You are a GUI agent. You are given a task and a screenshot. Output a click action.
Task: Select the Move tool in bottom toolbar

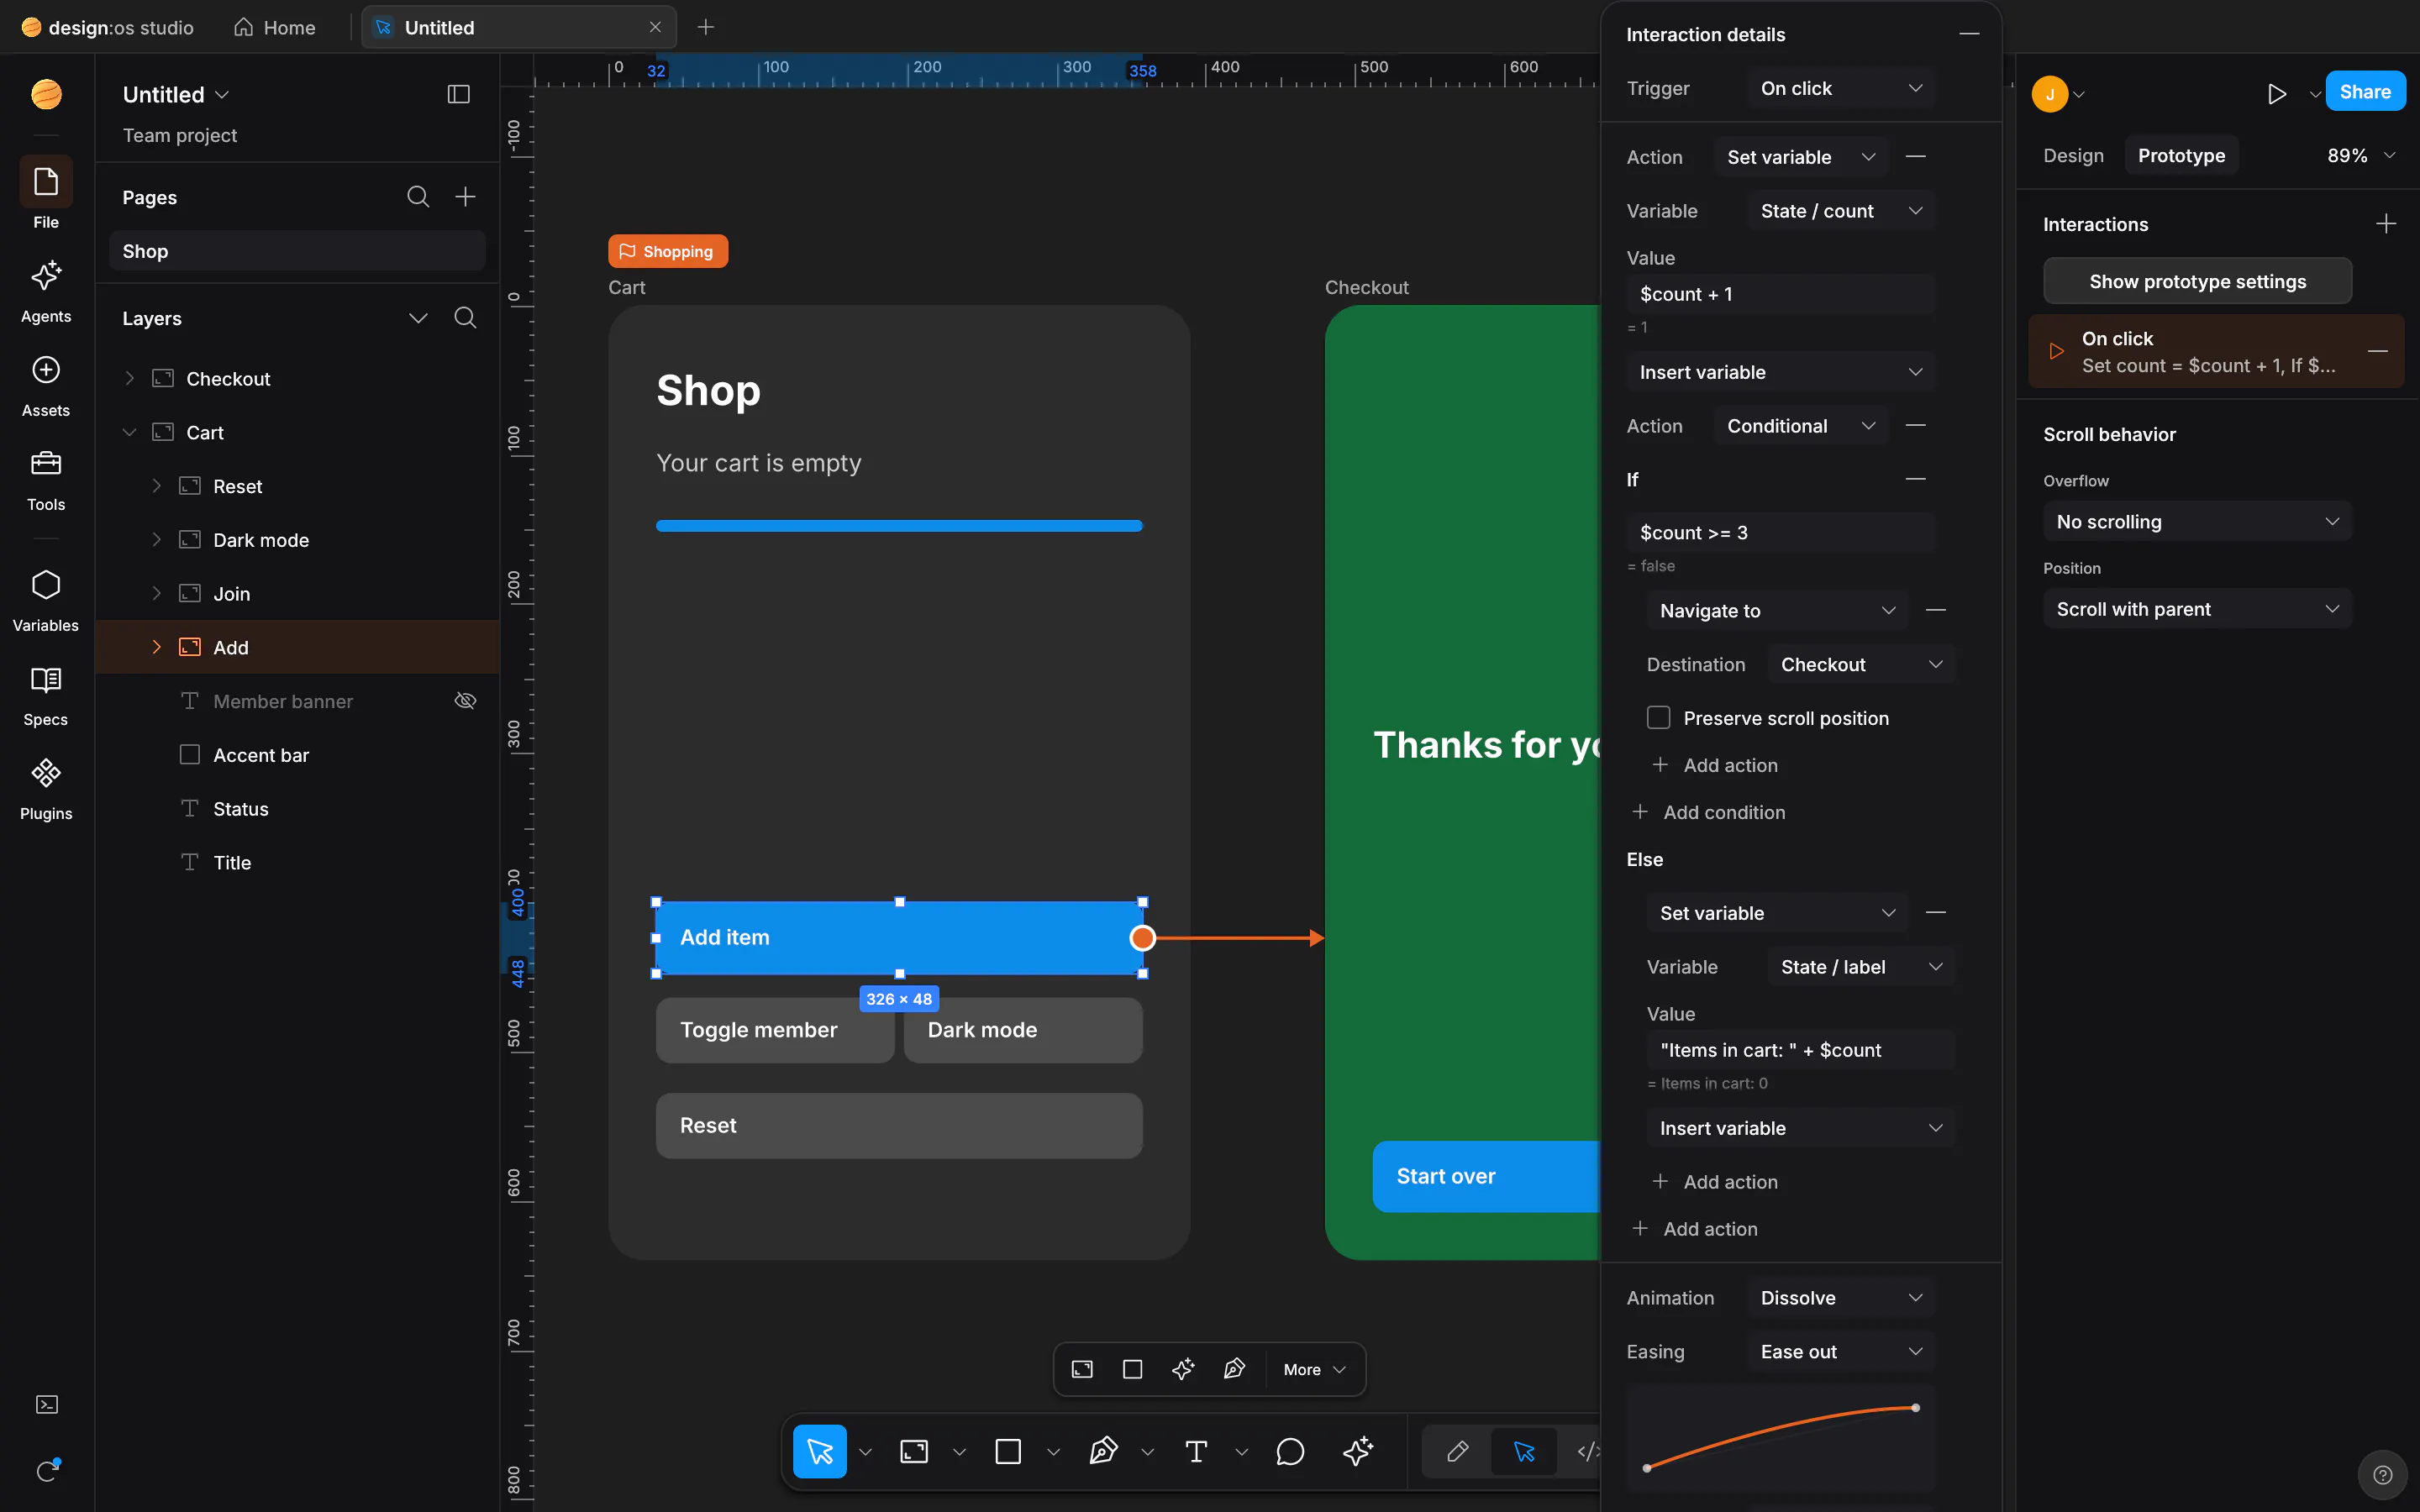[819, 1451]
